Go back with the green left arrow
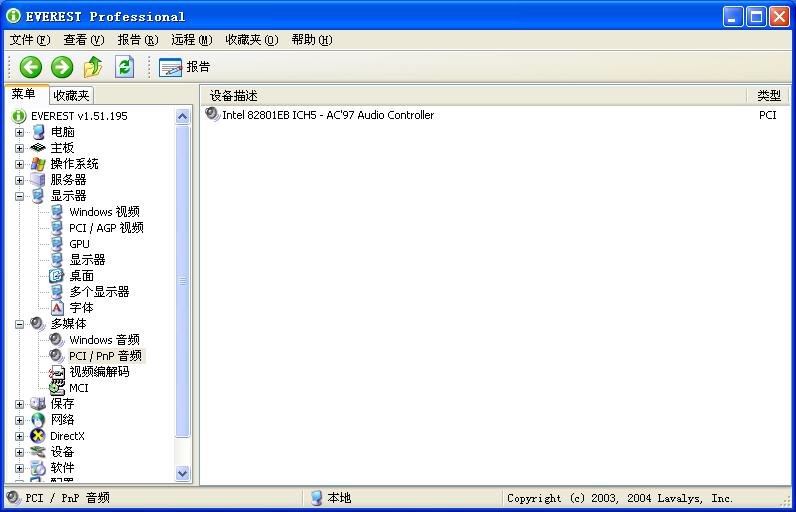Screen dimensions: 796x512 [30, 67]
